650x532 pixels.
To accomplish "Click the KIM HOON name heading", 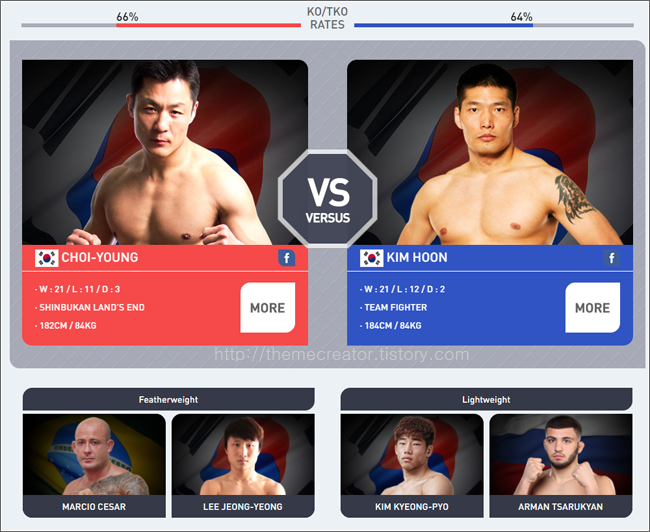I will (417, 257).
